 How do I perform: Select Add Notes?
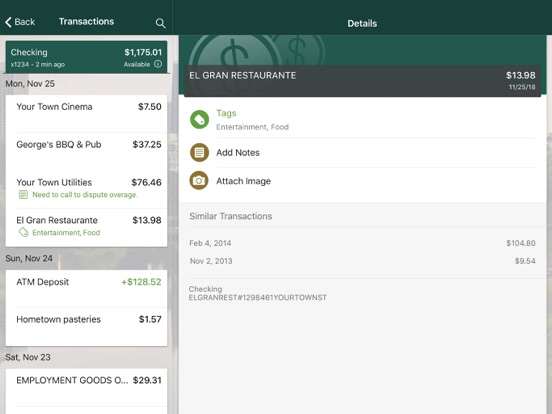(363, 152)
